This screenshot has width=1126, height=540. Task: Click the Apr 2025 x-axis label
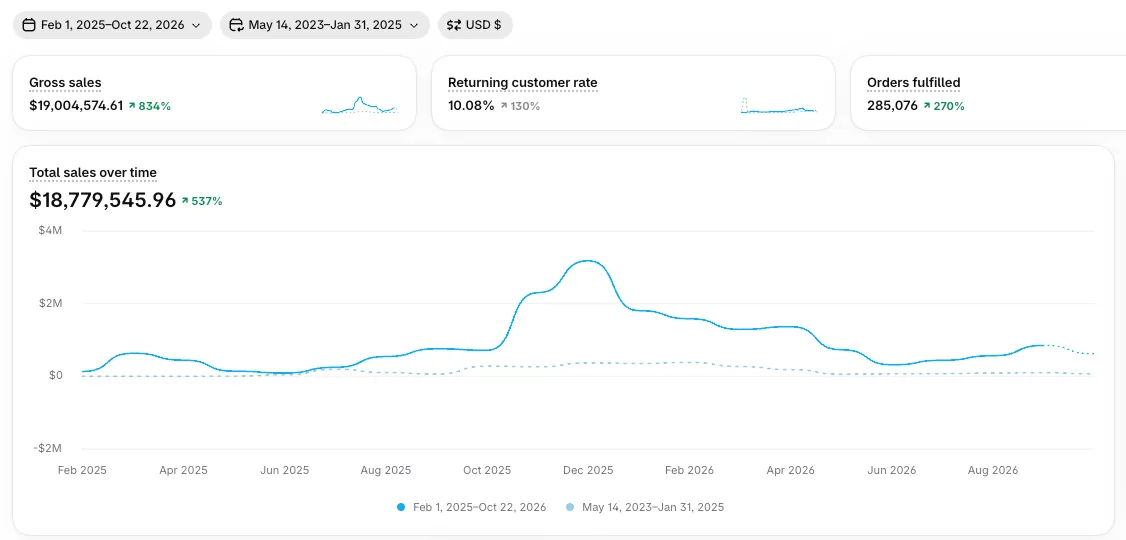(x=183, y=470)
